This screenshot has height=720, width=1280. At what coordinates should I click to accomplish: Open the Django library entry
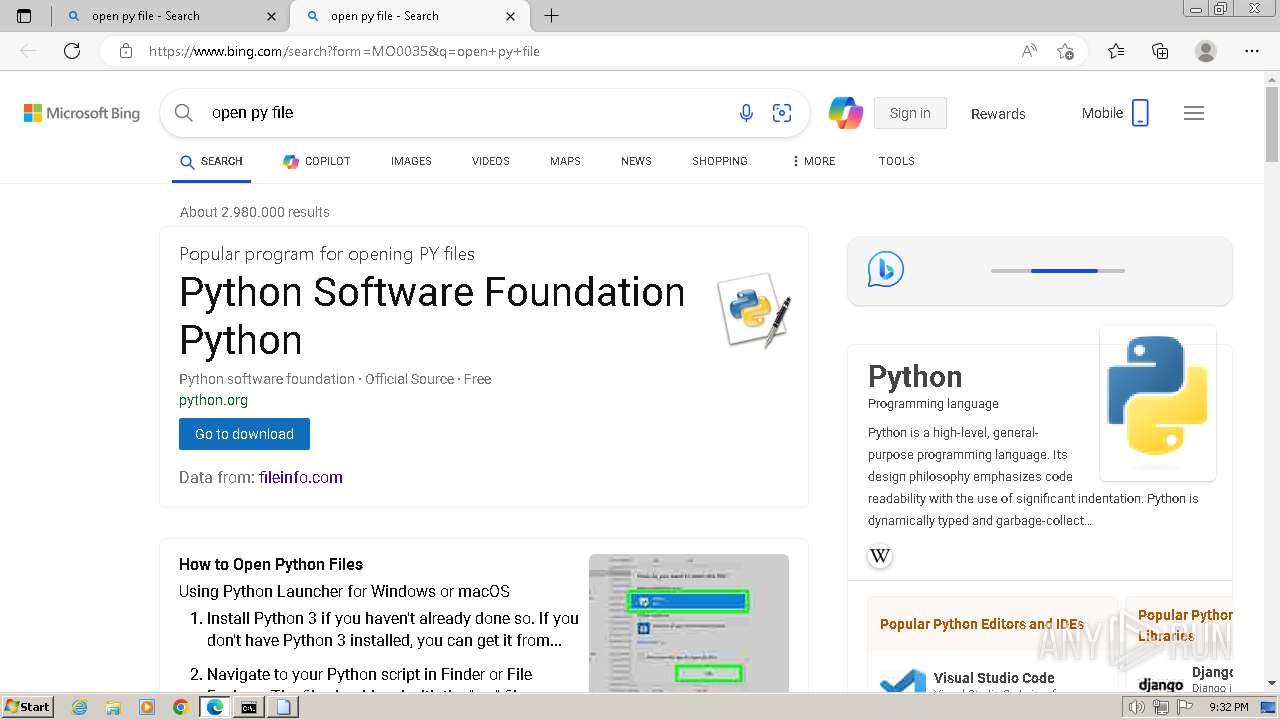click(x=1186, y=679)
